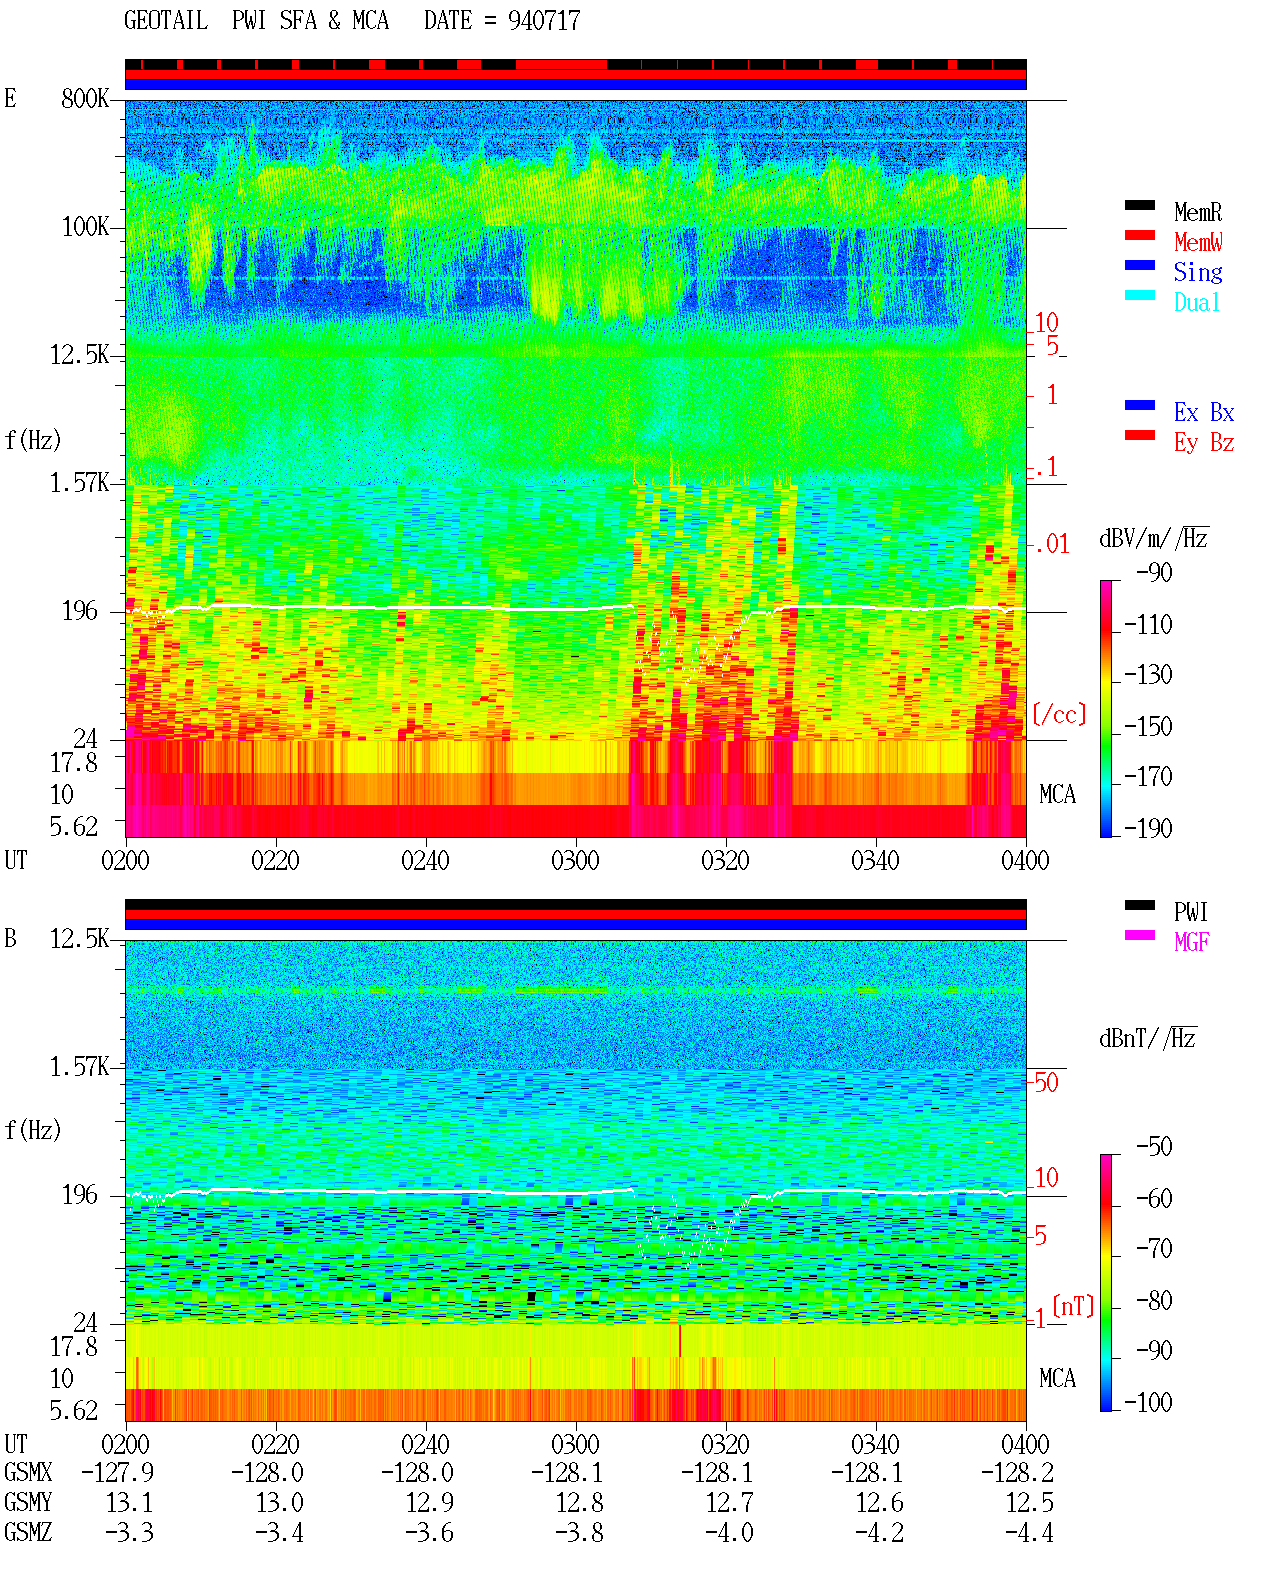Click the 'GSMX' row label

tap(28, 1473)
